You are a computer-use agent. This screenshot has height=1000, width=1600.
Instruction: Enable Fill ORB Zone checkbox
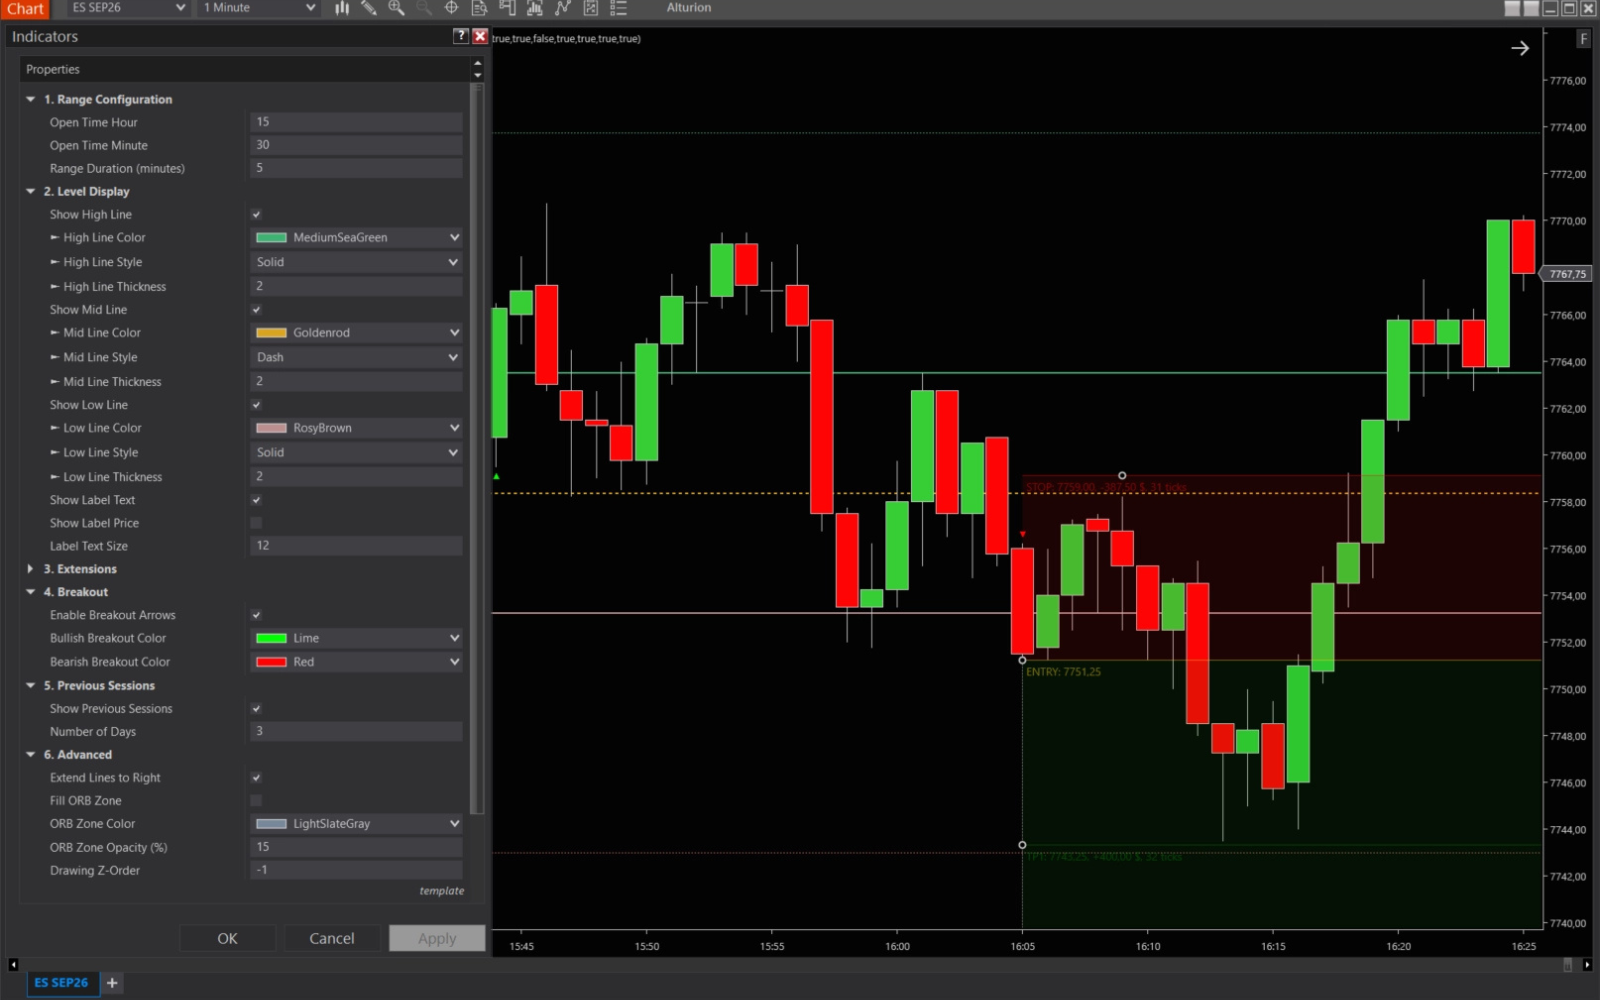[x=256, y=801]
